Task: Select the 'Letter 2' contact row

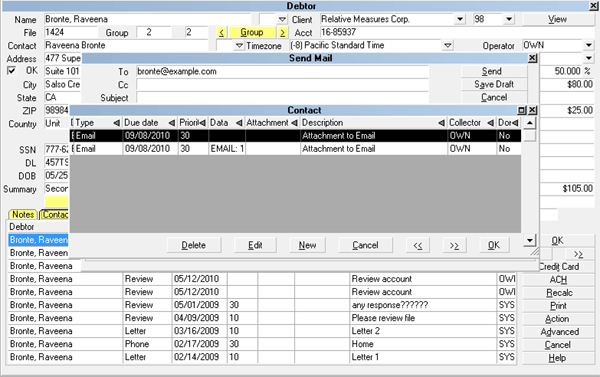Action: click(262, 331)
